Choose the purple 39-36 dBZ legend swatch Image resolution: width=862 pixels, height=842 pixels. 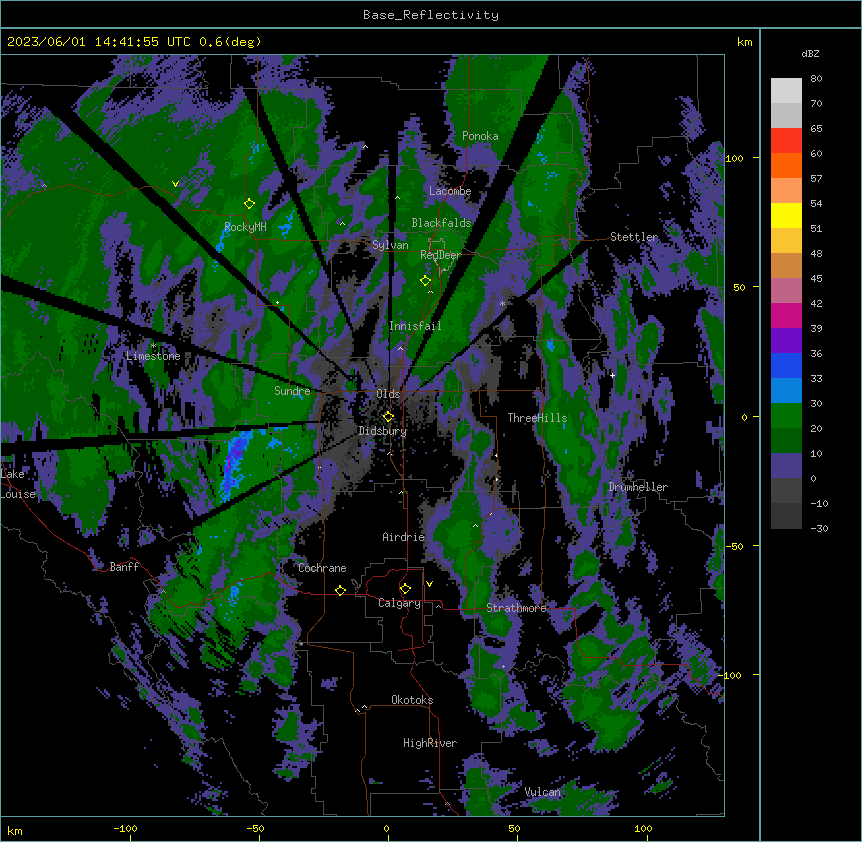click(786, 341)
